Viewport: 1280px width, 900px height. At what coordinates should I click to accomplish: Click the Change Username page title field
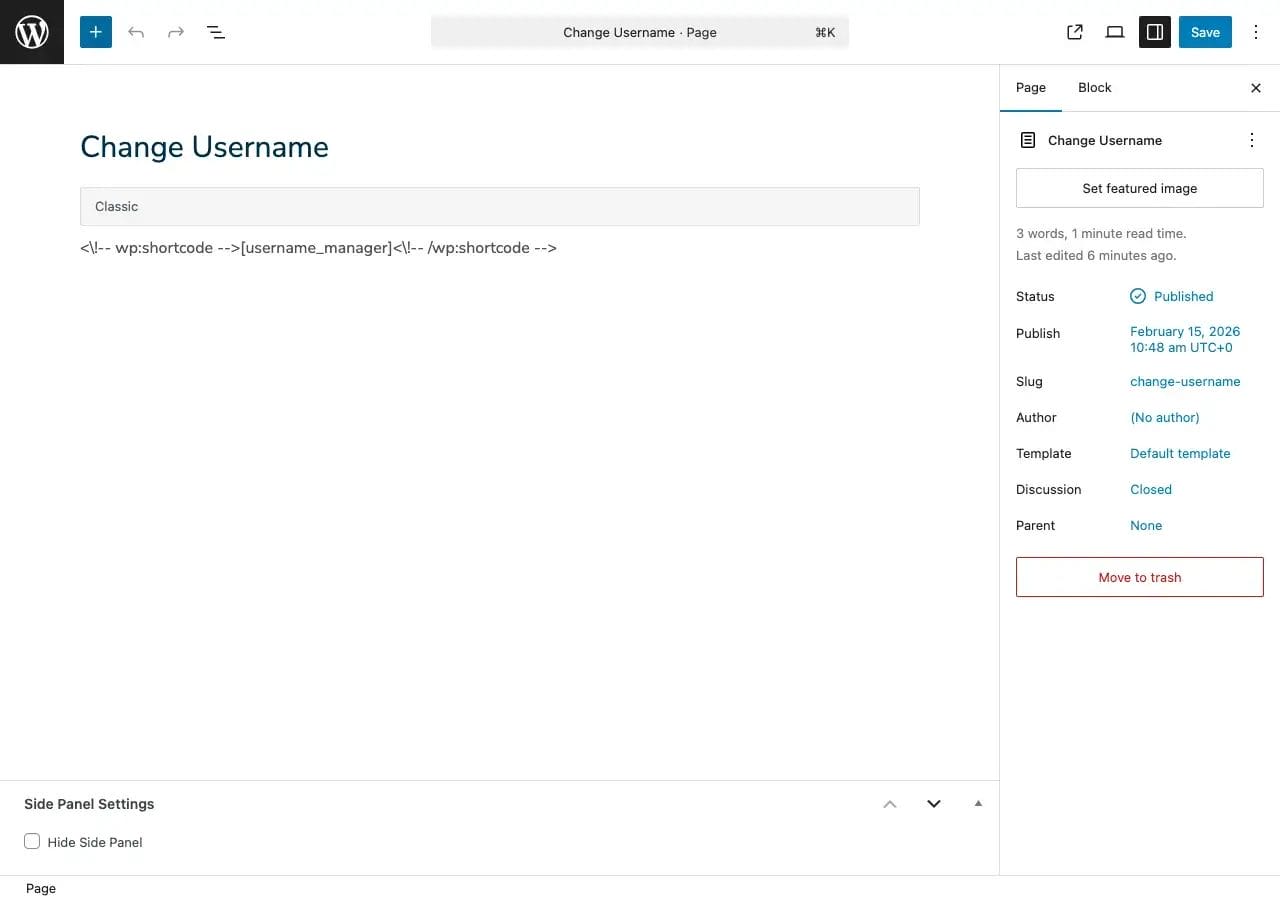[204, 147]
